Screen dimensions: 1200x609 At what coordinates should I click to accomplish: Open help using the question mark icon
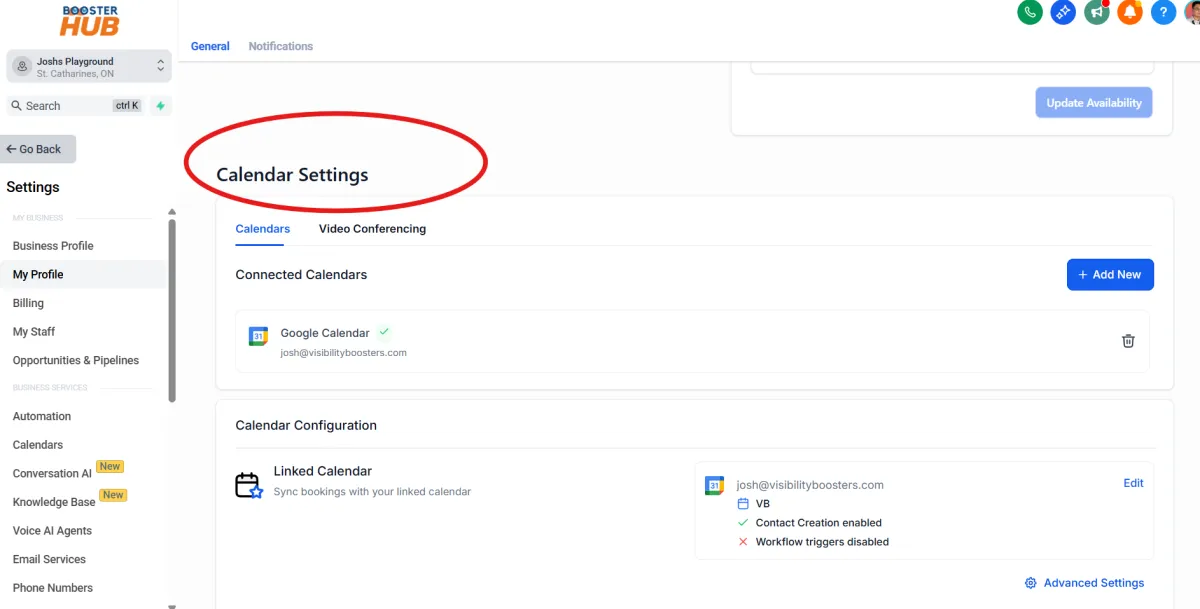(1162, 12)
